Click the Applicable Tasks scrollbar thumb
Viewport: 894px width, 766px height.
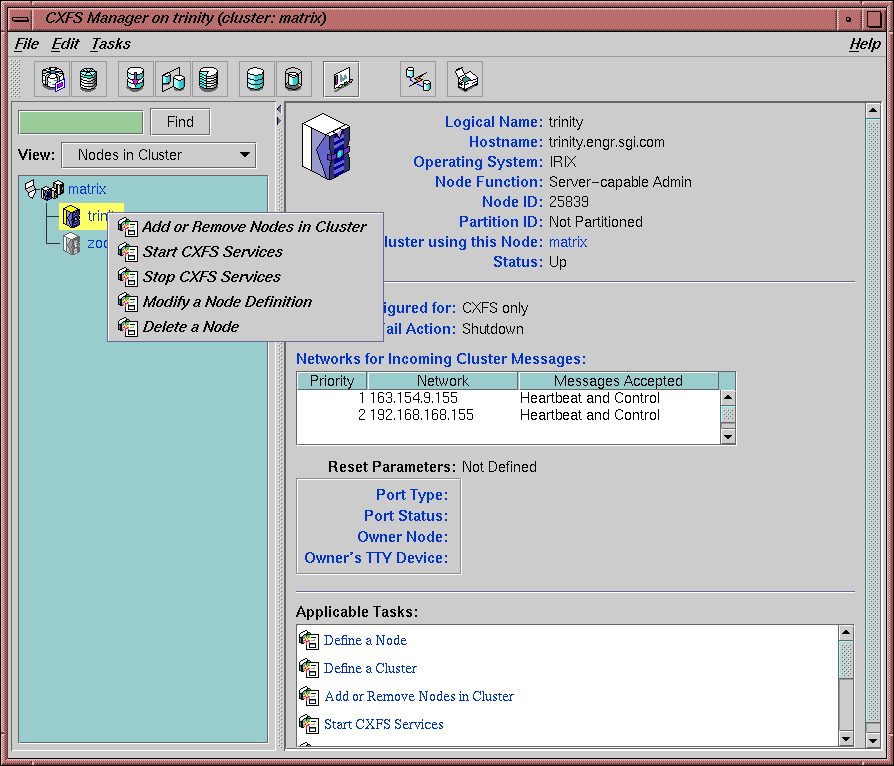point(846,660)
